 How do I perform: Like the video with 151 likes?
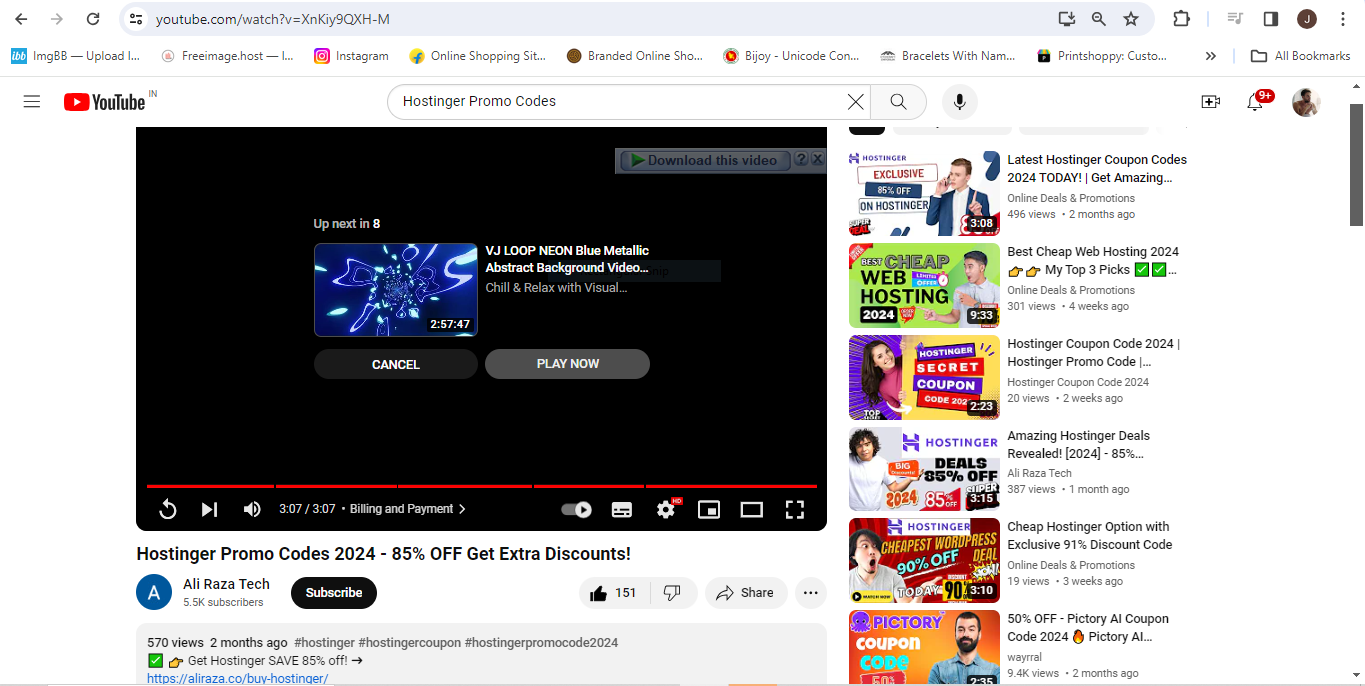(614, 593)
